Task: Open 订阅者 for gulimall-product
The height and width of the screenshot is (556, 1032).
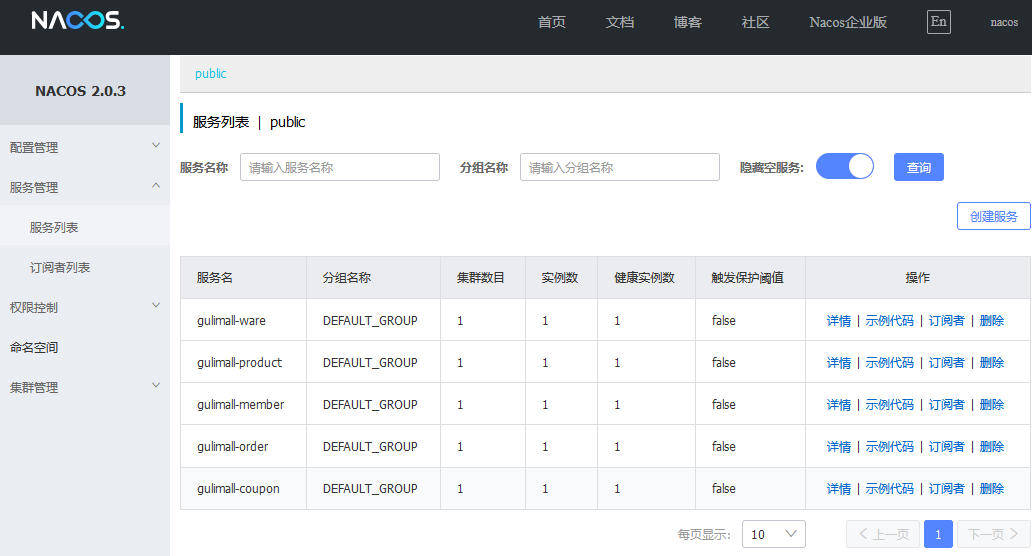Action: (x=946, y=363)
